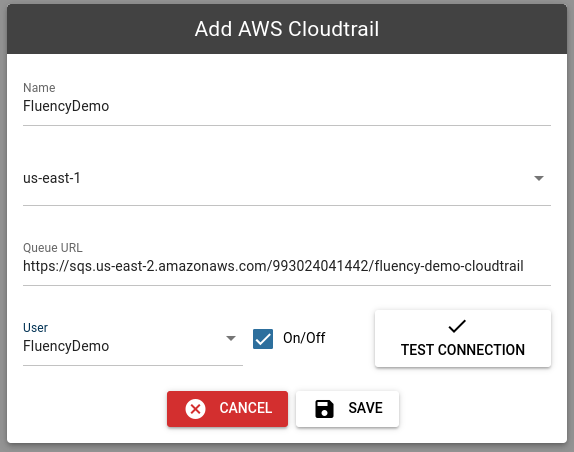Click the end of the fluency-demo-cloudtrail URL

pos(523,266)
